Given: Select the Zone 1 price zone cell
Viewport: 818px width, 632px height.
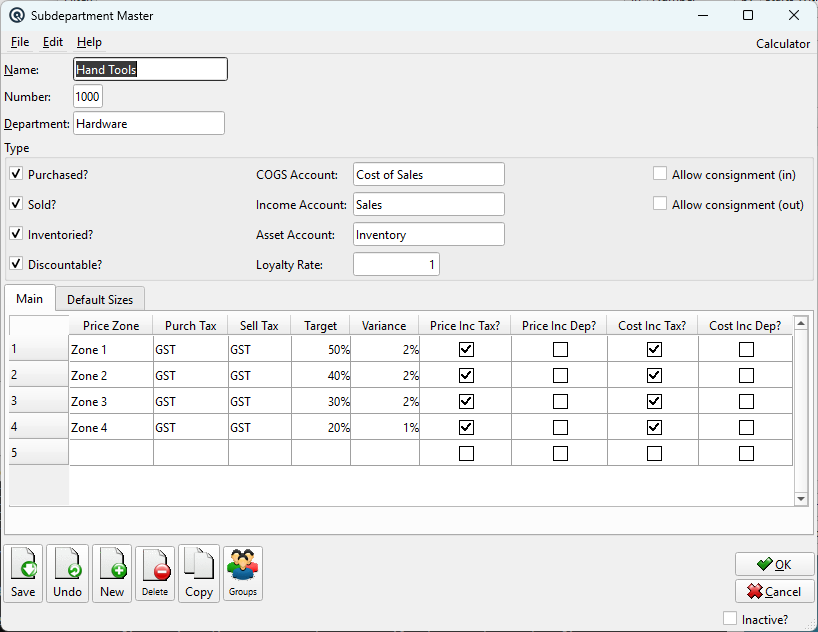Looking at the screenshot, I should point(111,349).
